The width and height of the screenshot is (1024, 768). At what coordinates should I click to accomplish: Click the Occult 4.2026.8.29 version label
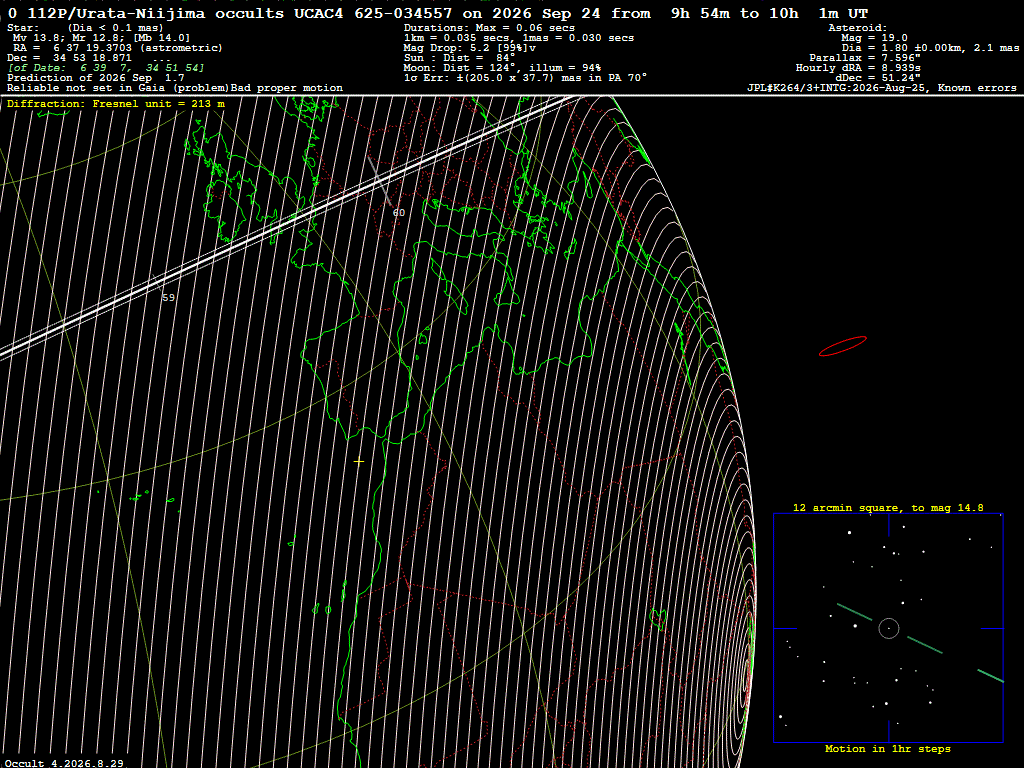point(64,763)
